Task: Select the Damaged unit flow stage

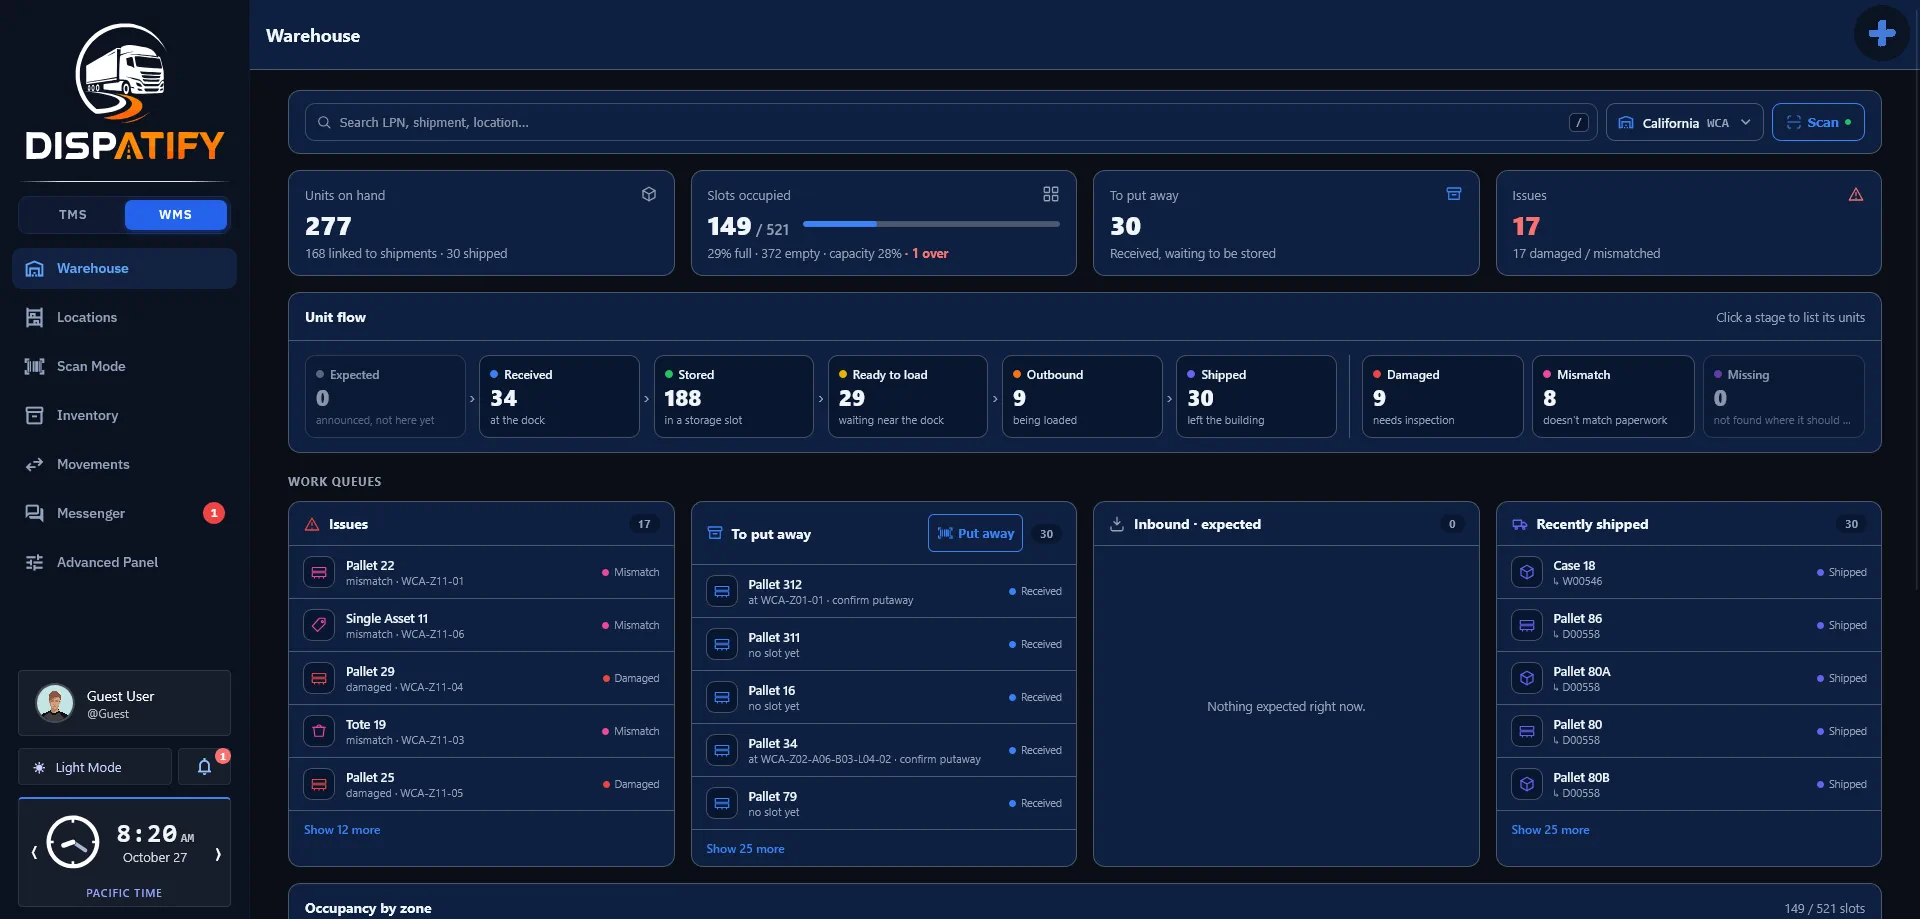Action: coord(1442,396)
